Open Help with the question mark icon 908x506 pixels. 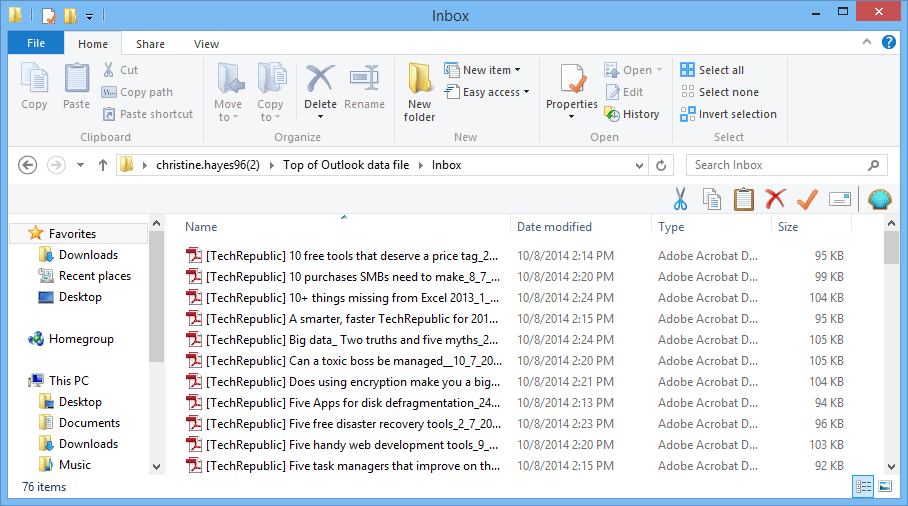(x=889, y=42)
